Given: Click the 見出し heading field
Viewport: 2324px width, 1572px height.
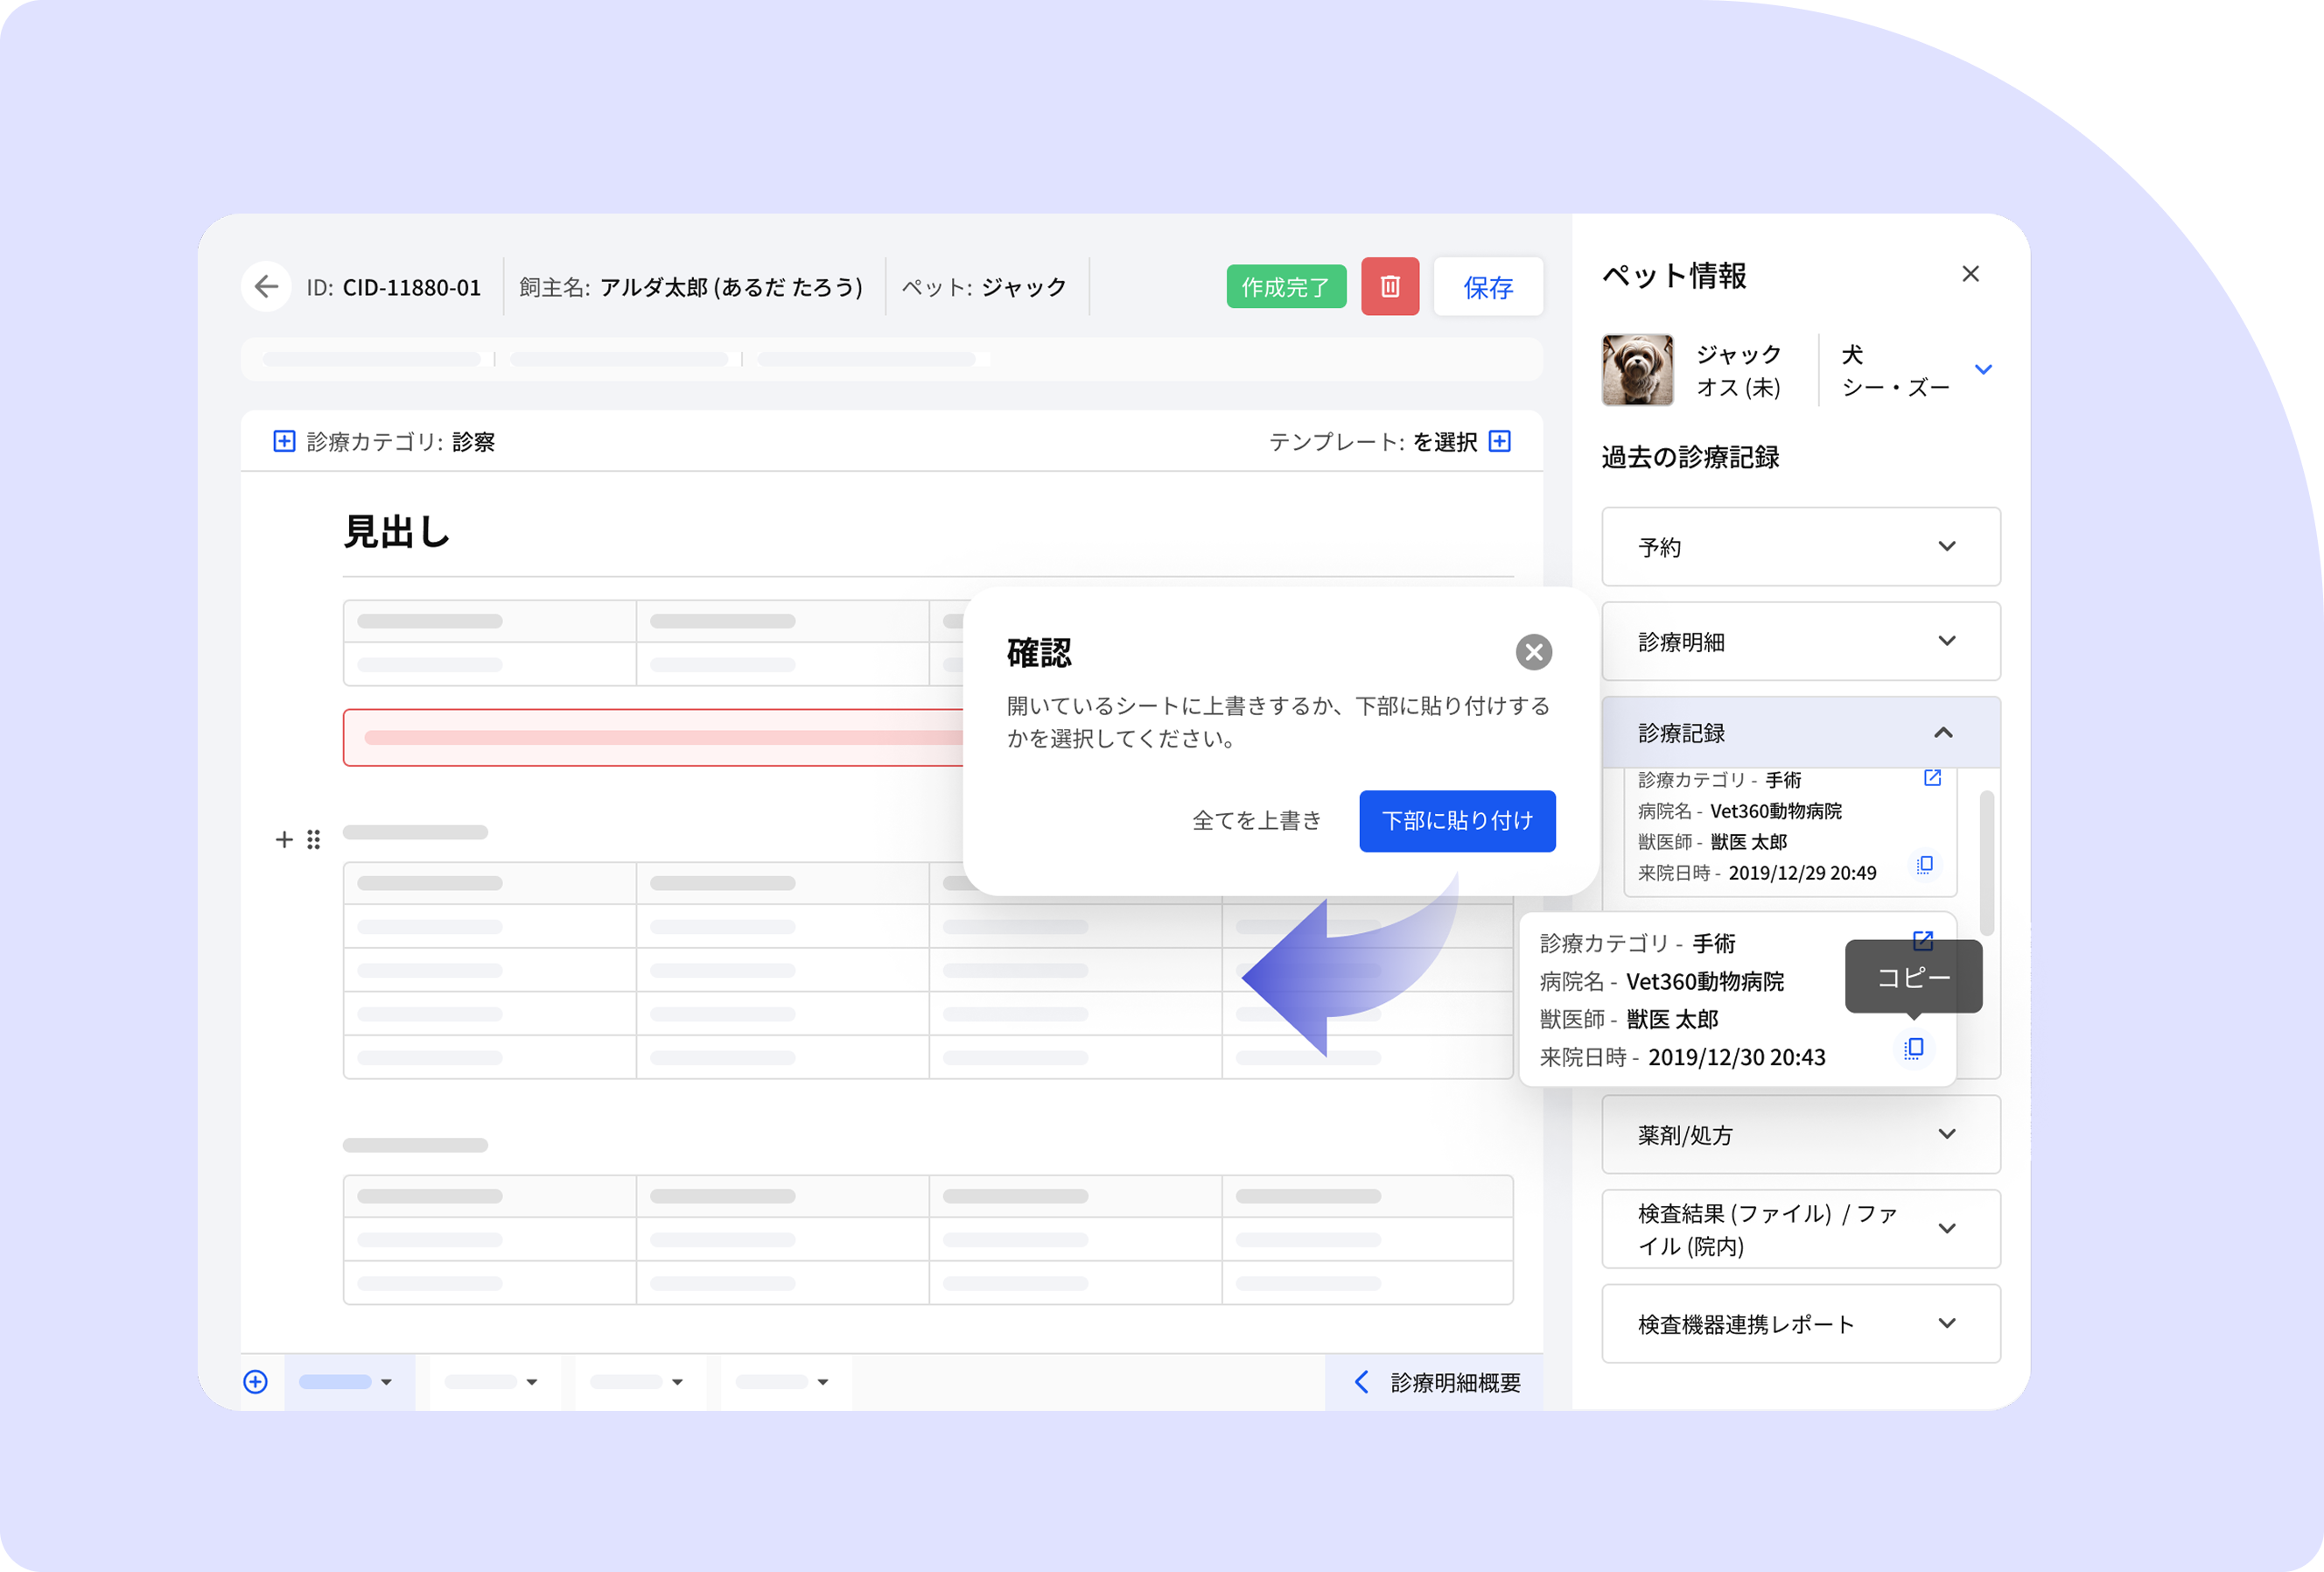Looking at the screenshot, I should click(x=397, y=532).
